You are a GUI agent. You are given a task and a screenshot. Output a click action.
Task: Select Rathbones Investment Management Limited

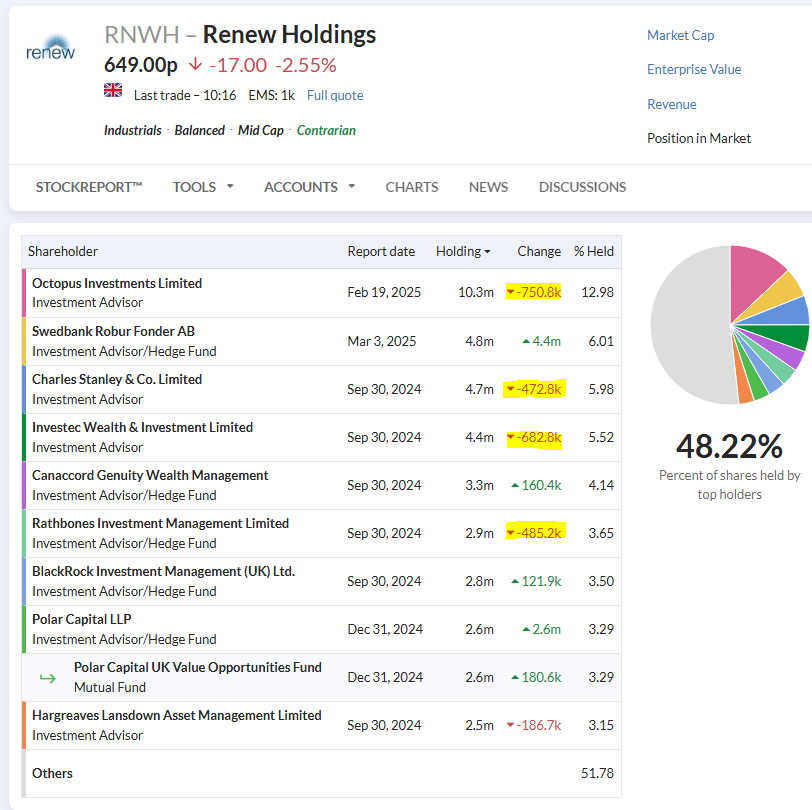[161, 524]
